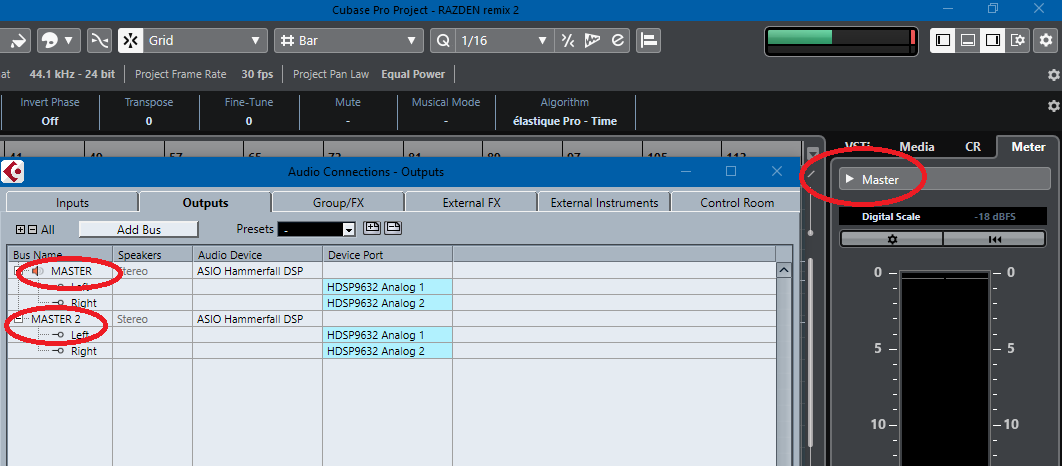Collapse the MASTER 2 bus tree
This screenshot has height=466, width=1062.
coord(19,318)
